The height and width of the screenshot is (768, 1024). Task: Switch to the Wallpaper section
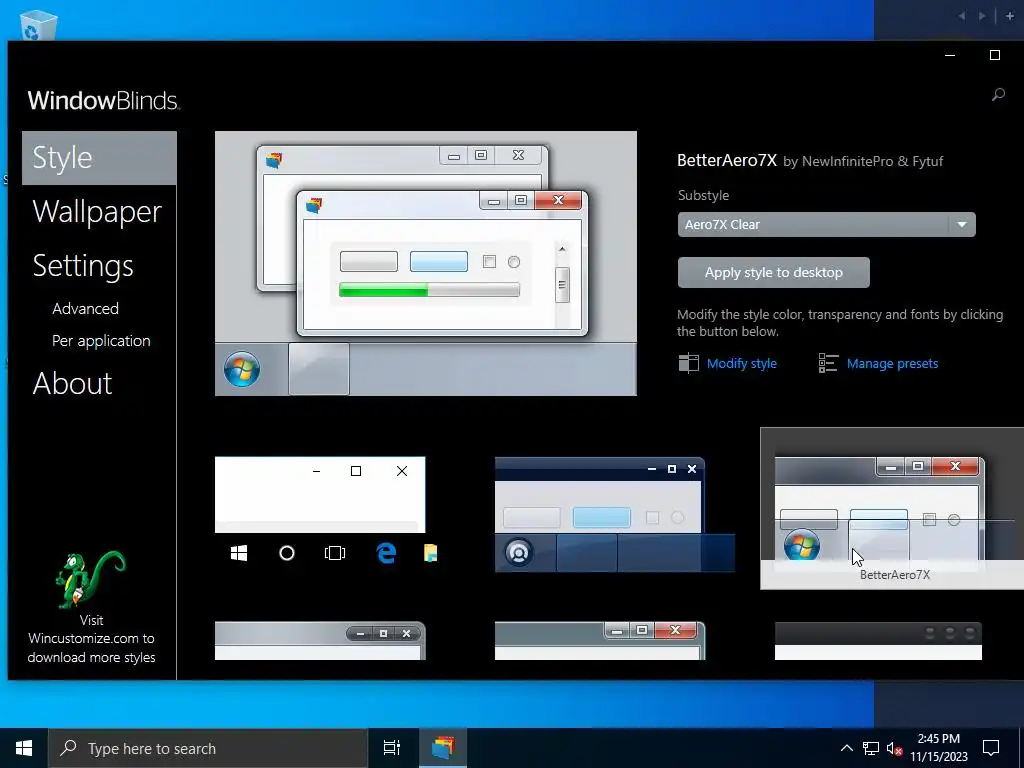click(x=97, y=212)
